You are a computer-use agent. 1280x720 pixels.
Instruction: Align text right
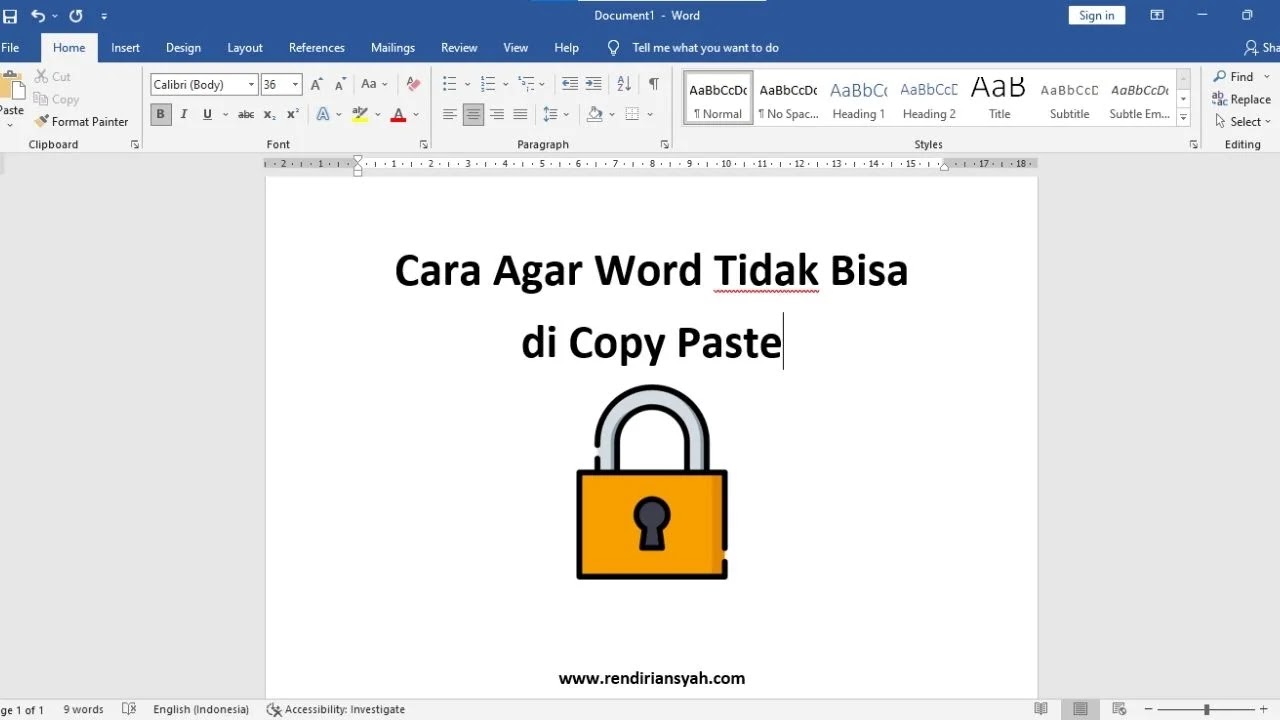(497, 114)
